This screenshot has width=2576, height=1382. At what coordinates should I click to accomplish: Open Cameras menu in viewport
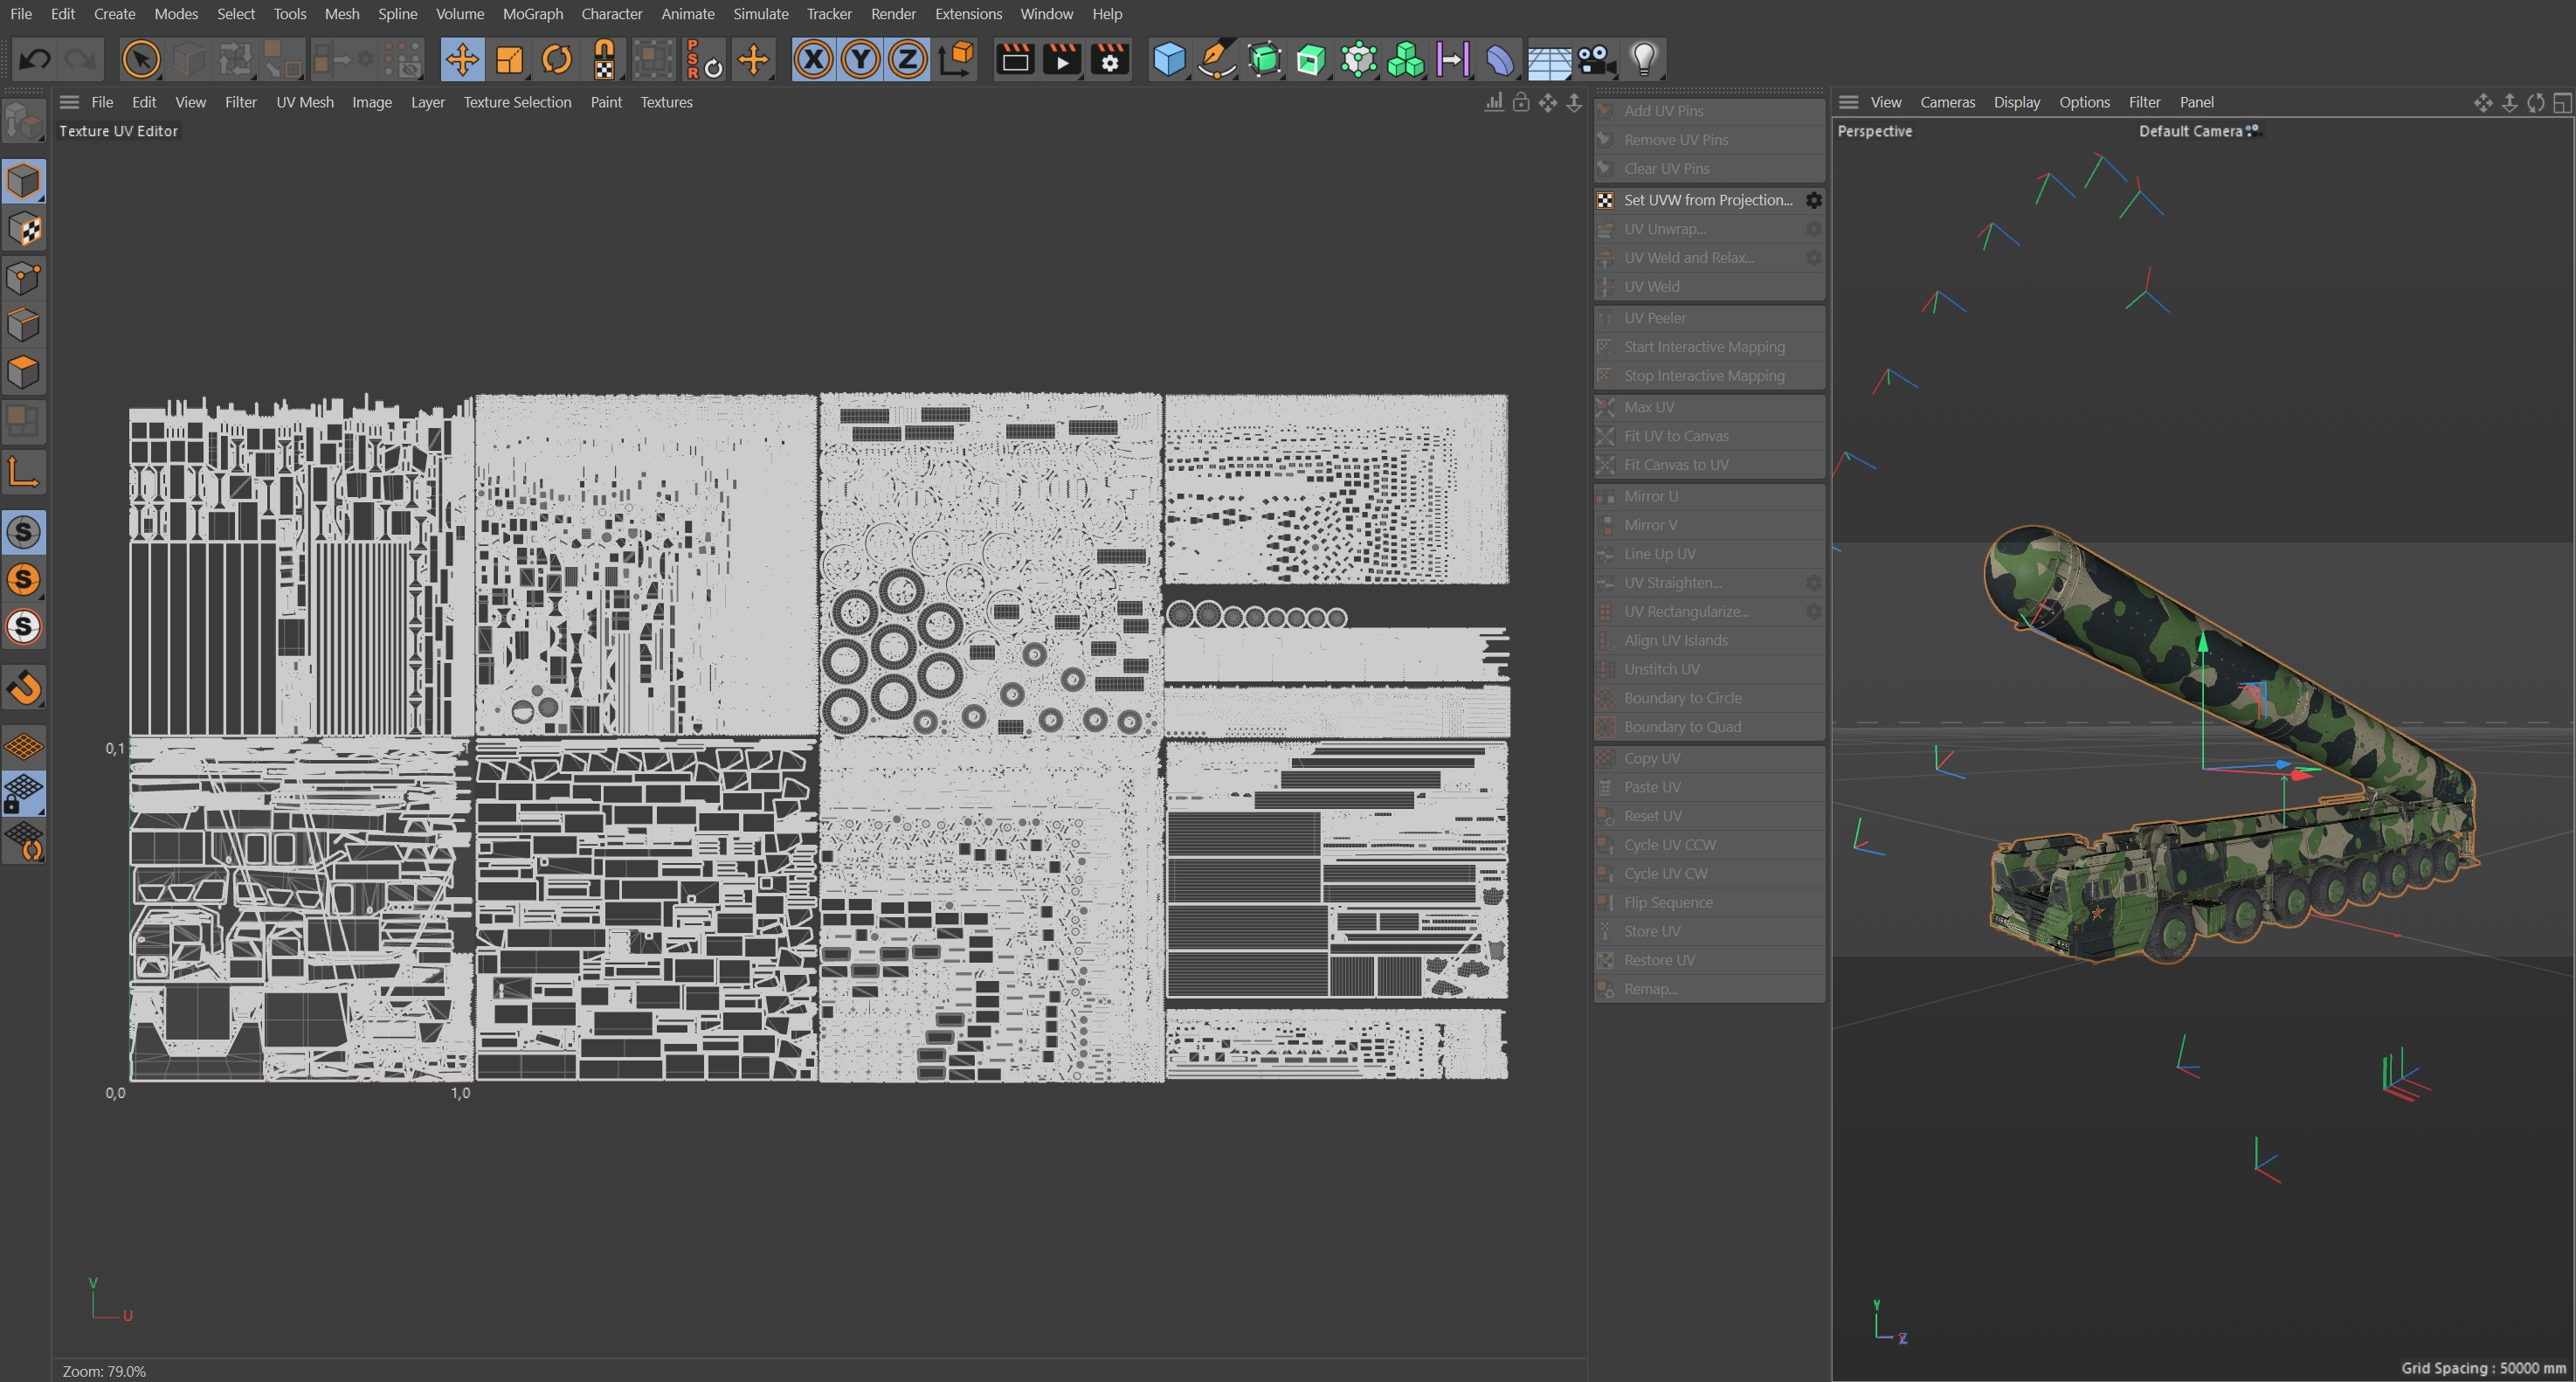pyautogui.click(x=1946, y=102)
